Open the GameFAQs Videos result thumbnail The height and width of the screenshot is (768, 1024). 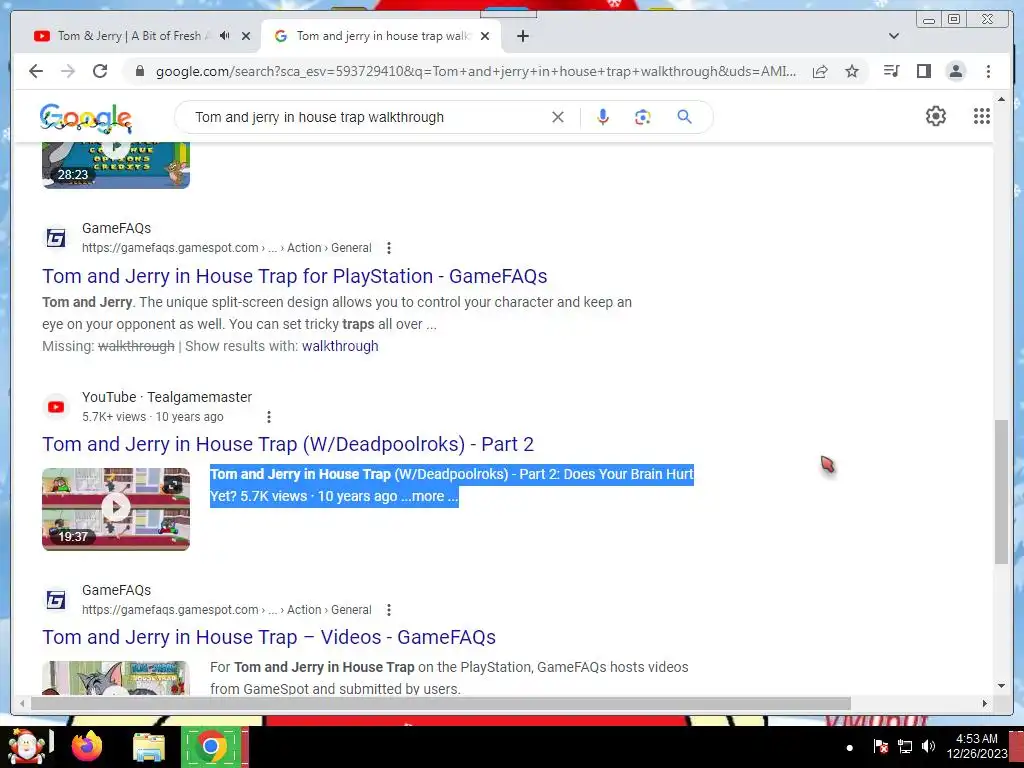click(x=116, y=678)
